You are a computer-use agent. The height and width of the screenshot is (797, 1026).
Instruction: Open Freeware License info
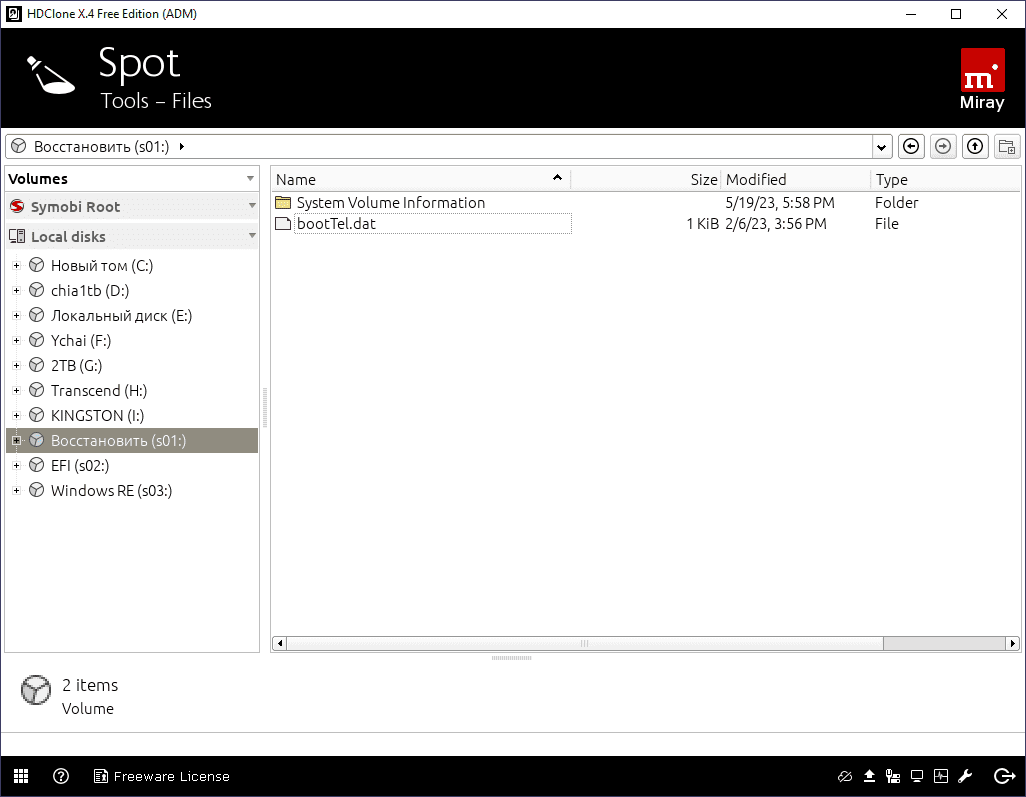tap(162, 776)
